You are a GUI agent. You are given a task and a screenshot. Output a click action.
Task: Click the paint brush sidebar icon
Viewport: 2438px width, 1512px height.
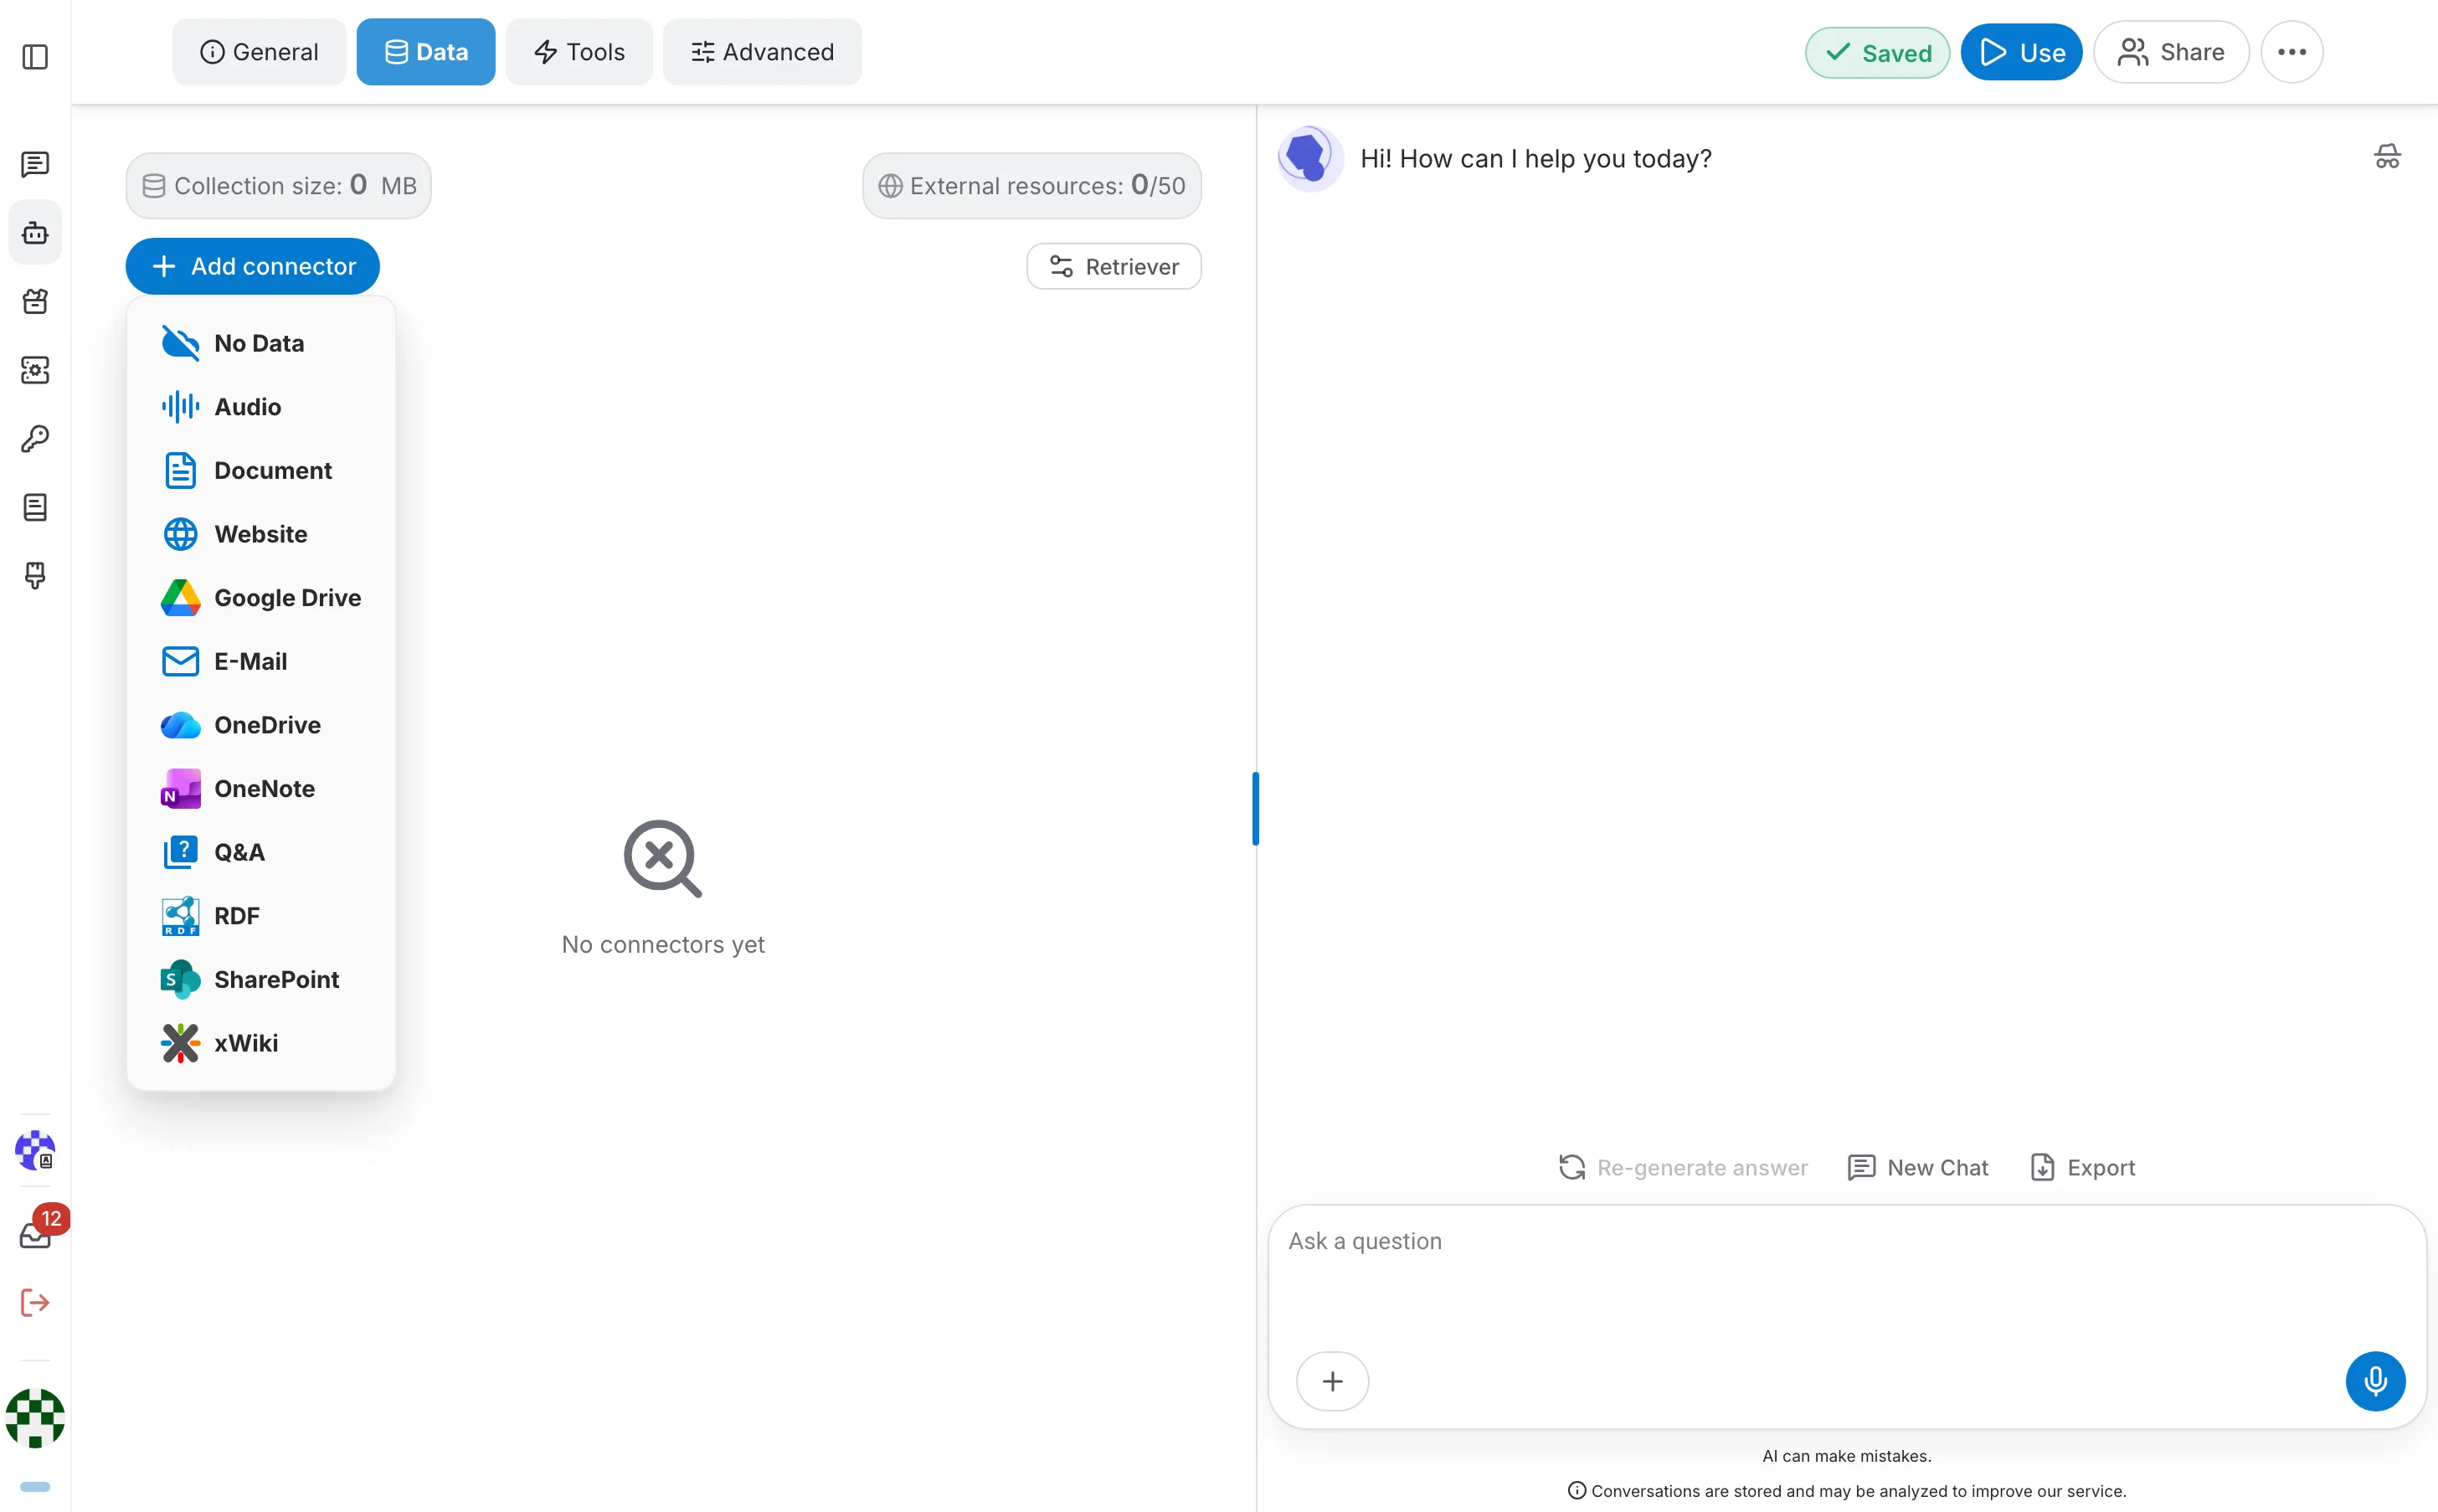click(35, 575)
